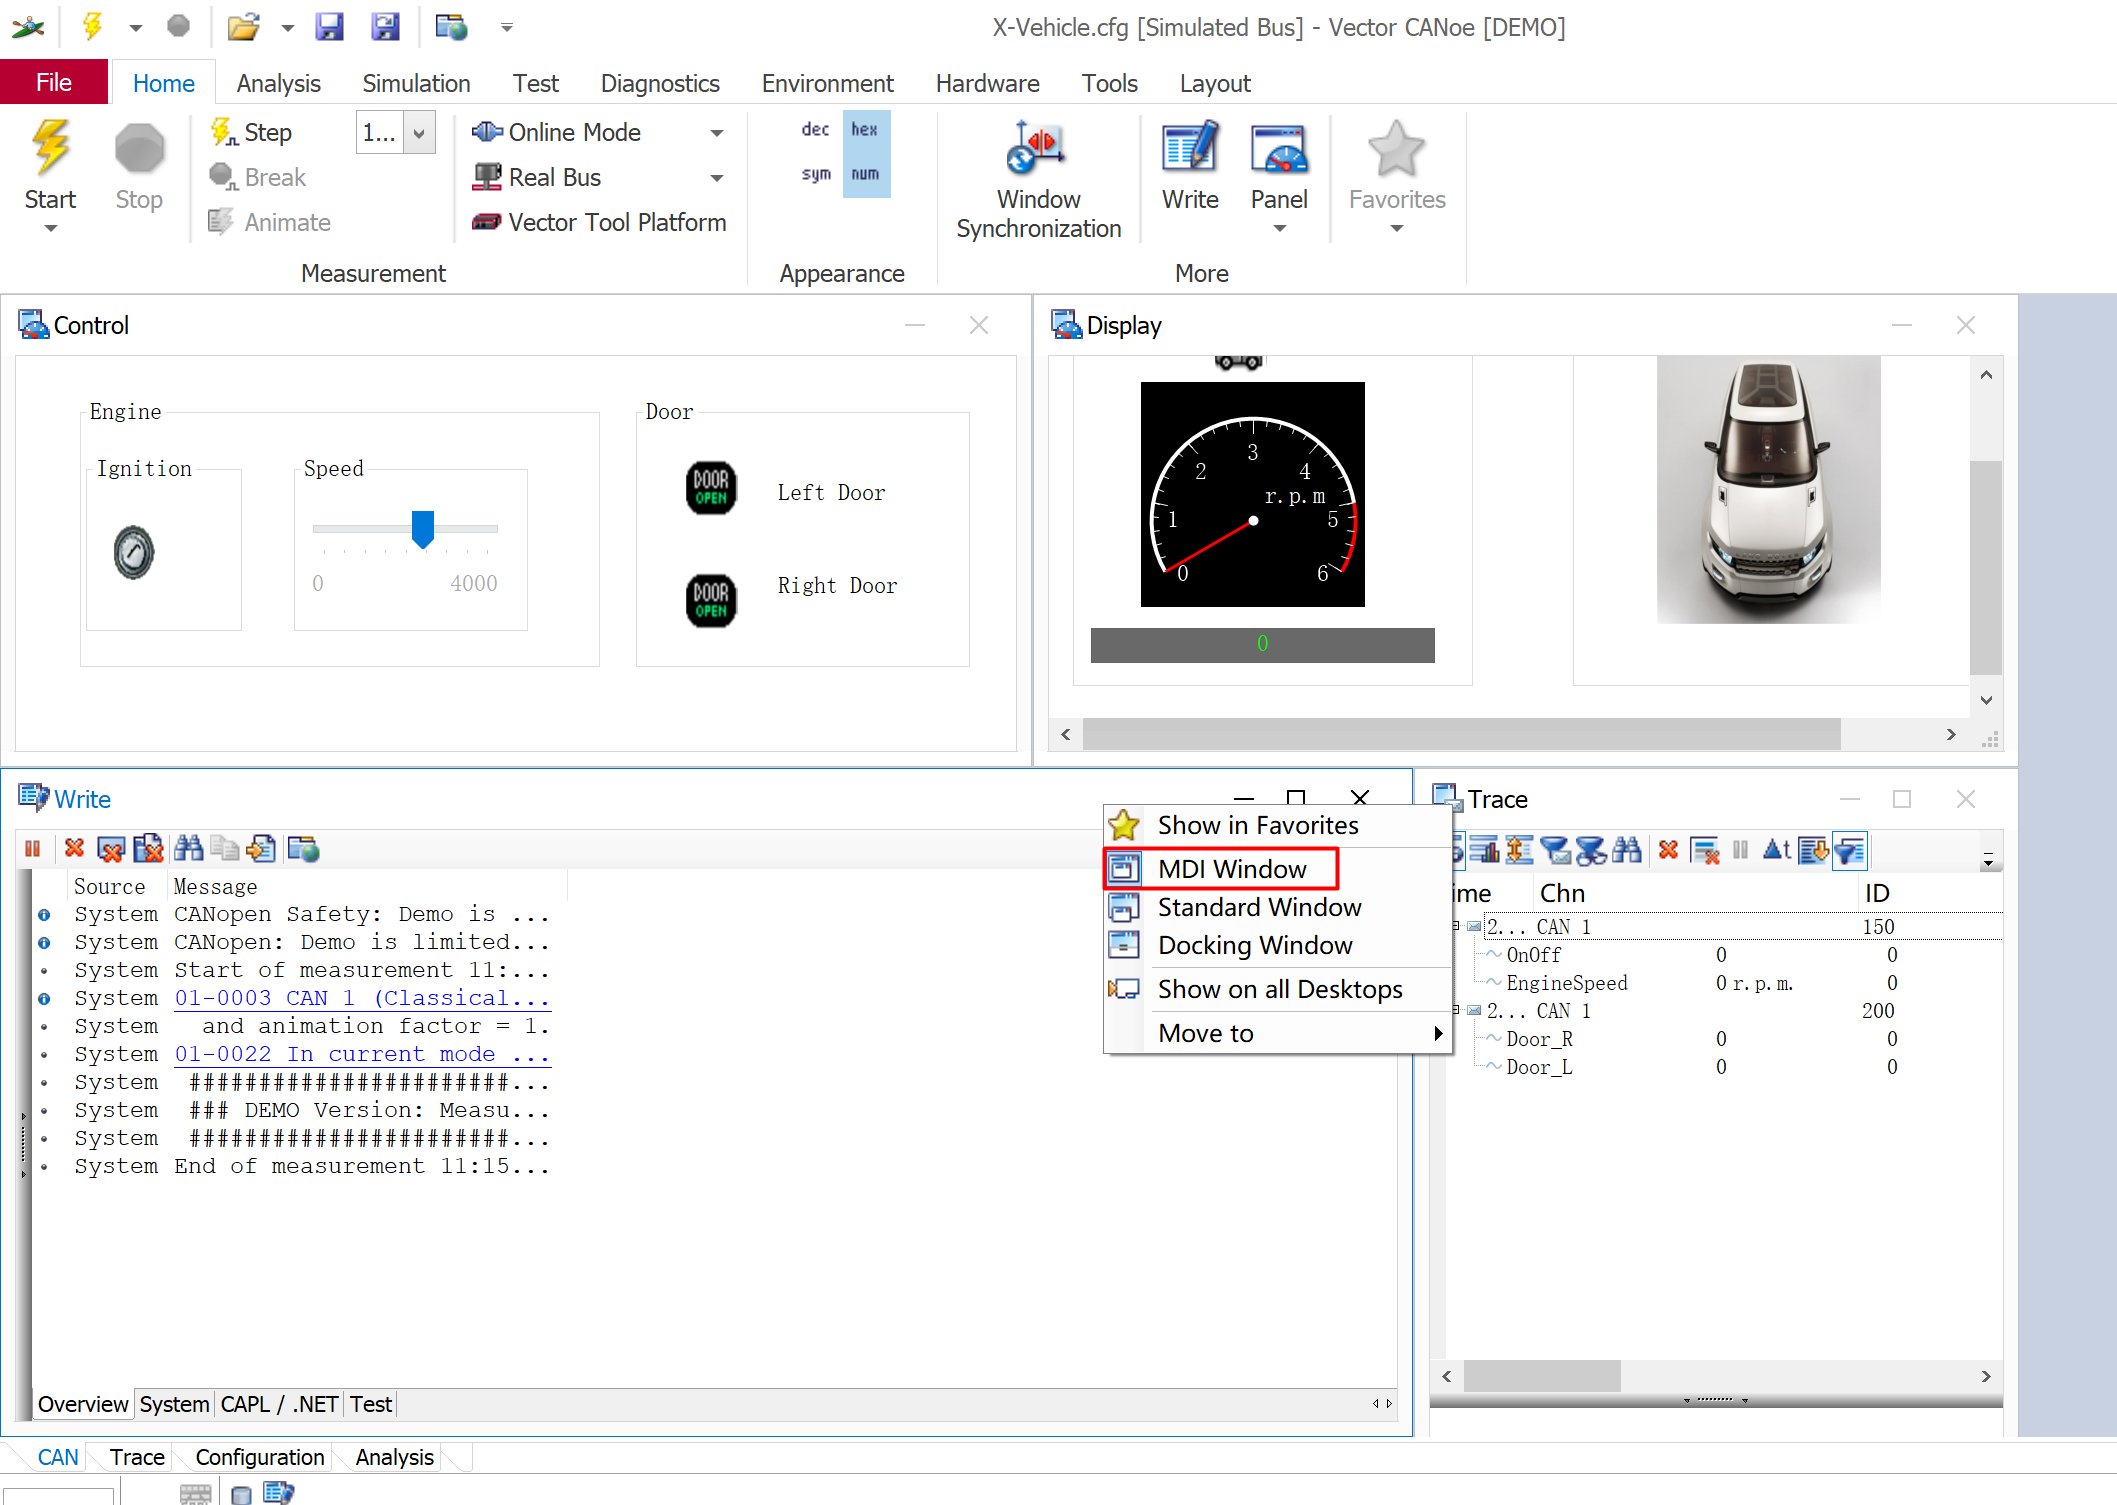The width and height of the screenshot is (2117, 1505).
Task: Clear the Write window contents
Action: tap(74, 848)
